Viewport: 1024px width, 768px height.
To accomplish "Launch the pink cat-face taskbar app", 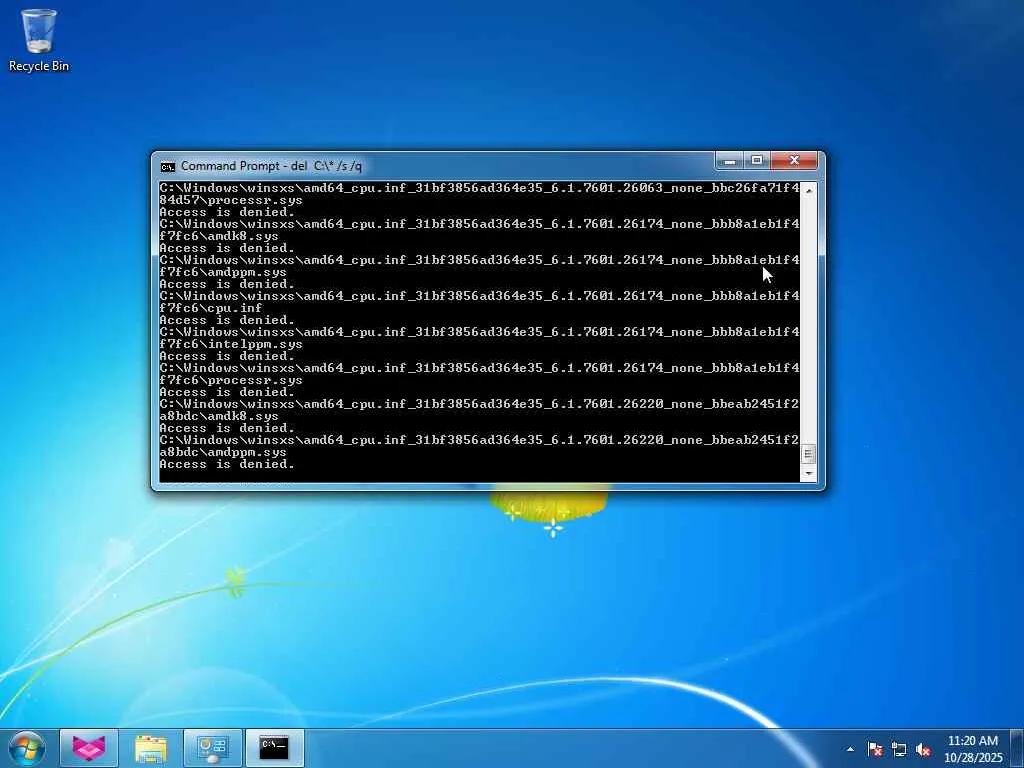I will 89,748.
